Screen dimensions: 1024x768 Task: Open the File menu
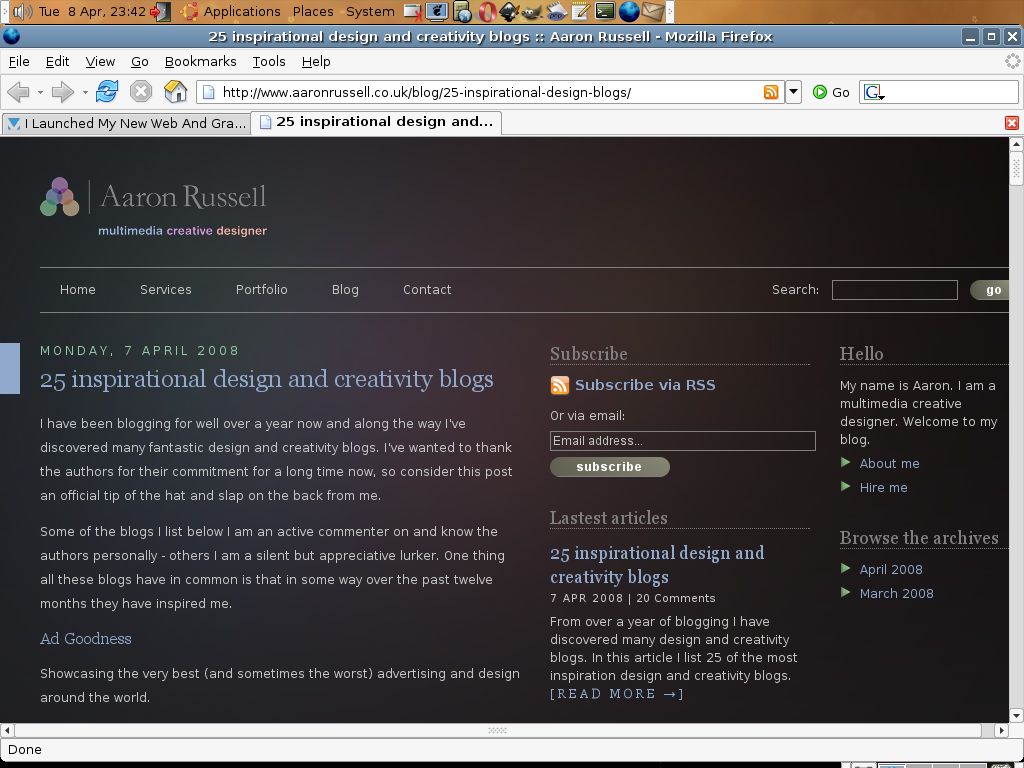[x=19, y=61]
